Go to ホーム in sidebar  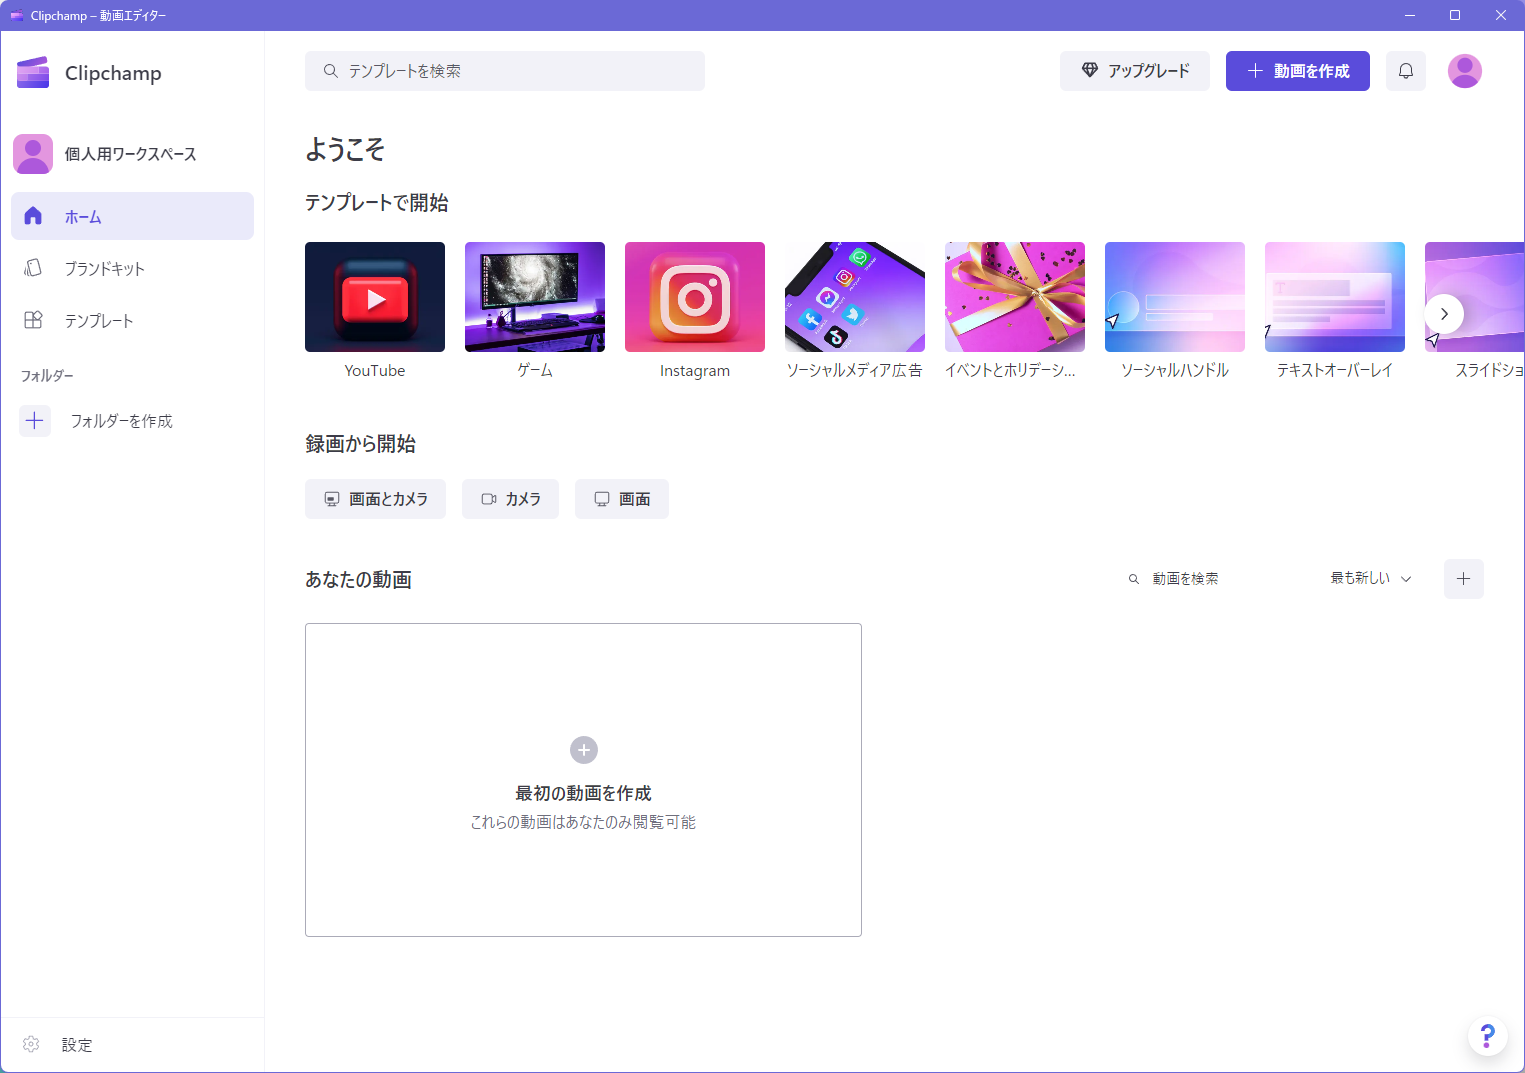click(x=132, y=216)
